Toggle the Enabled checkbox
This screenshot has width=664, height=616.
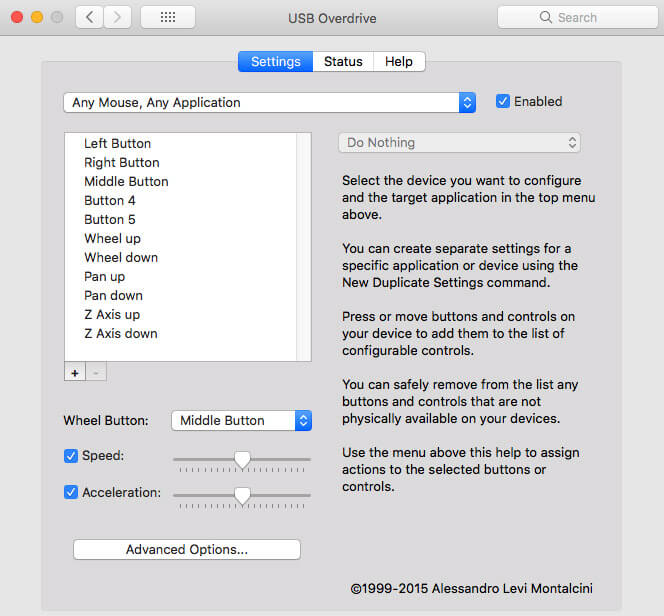[x=502, y=102]
